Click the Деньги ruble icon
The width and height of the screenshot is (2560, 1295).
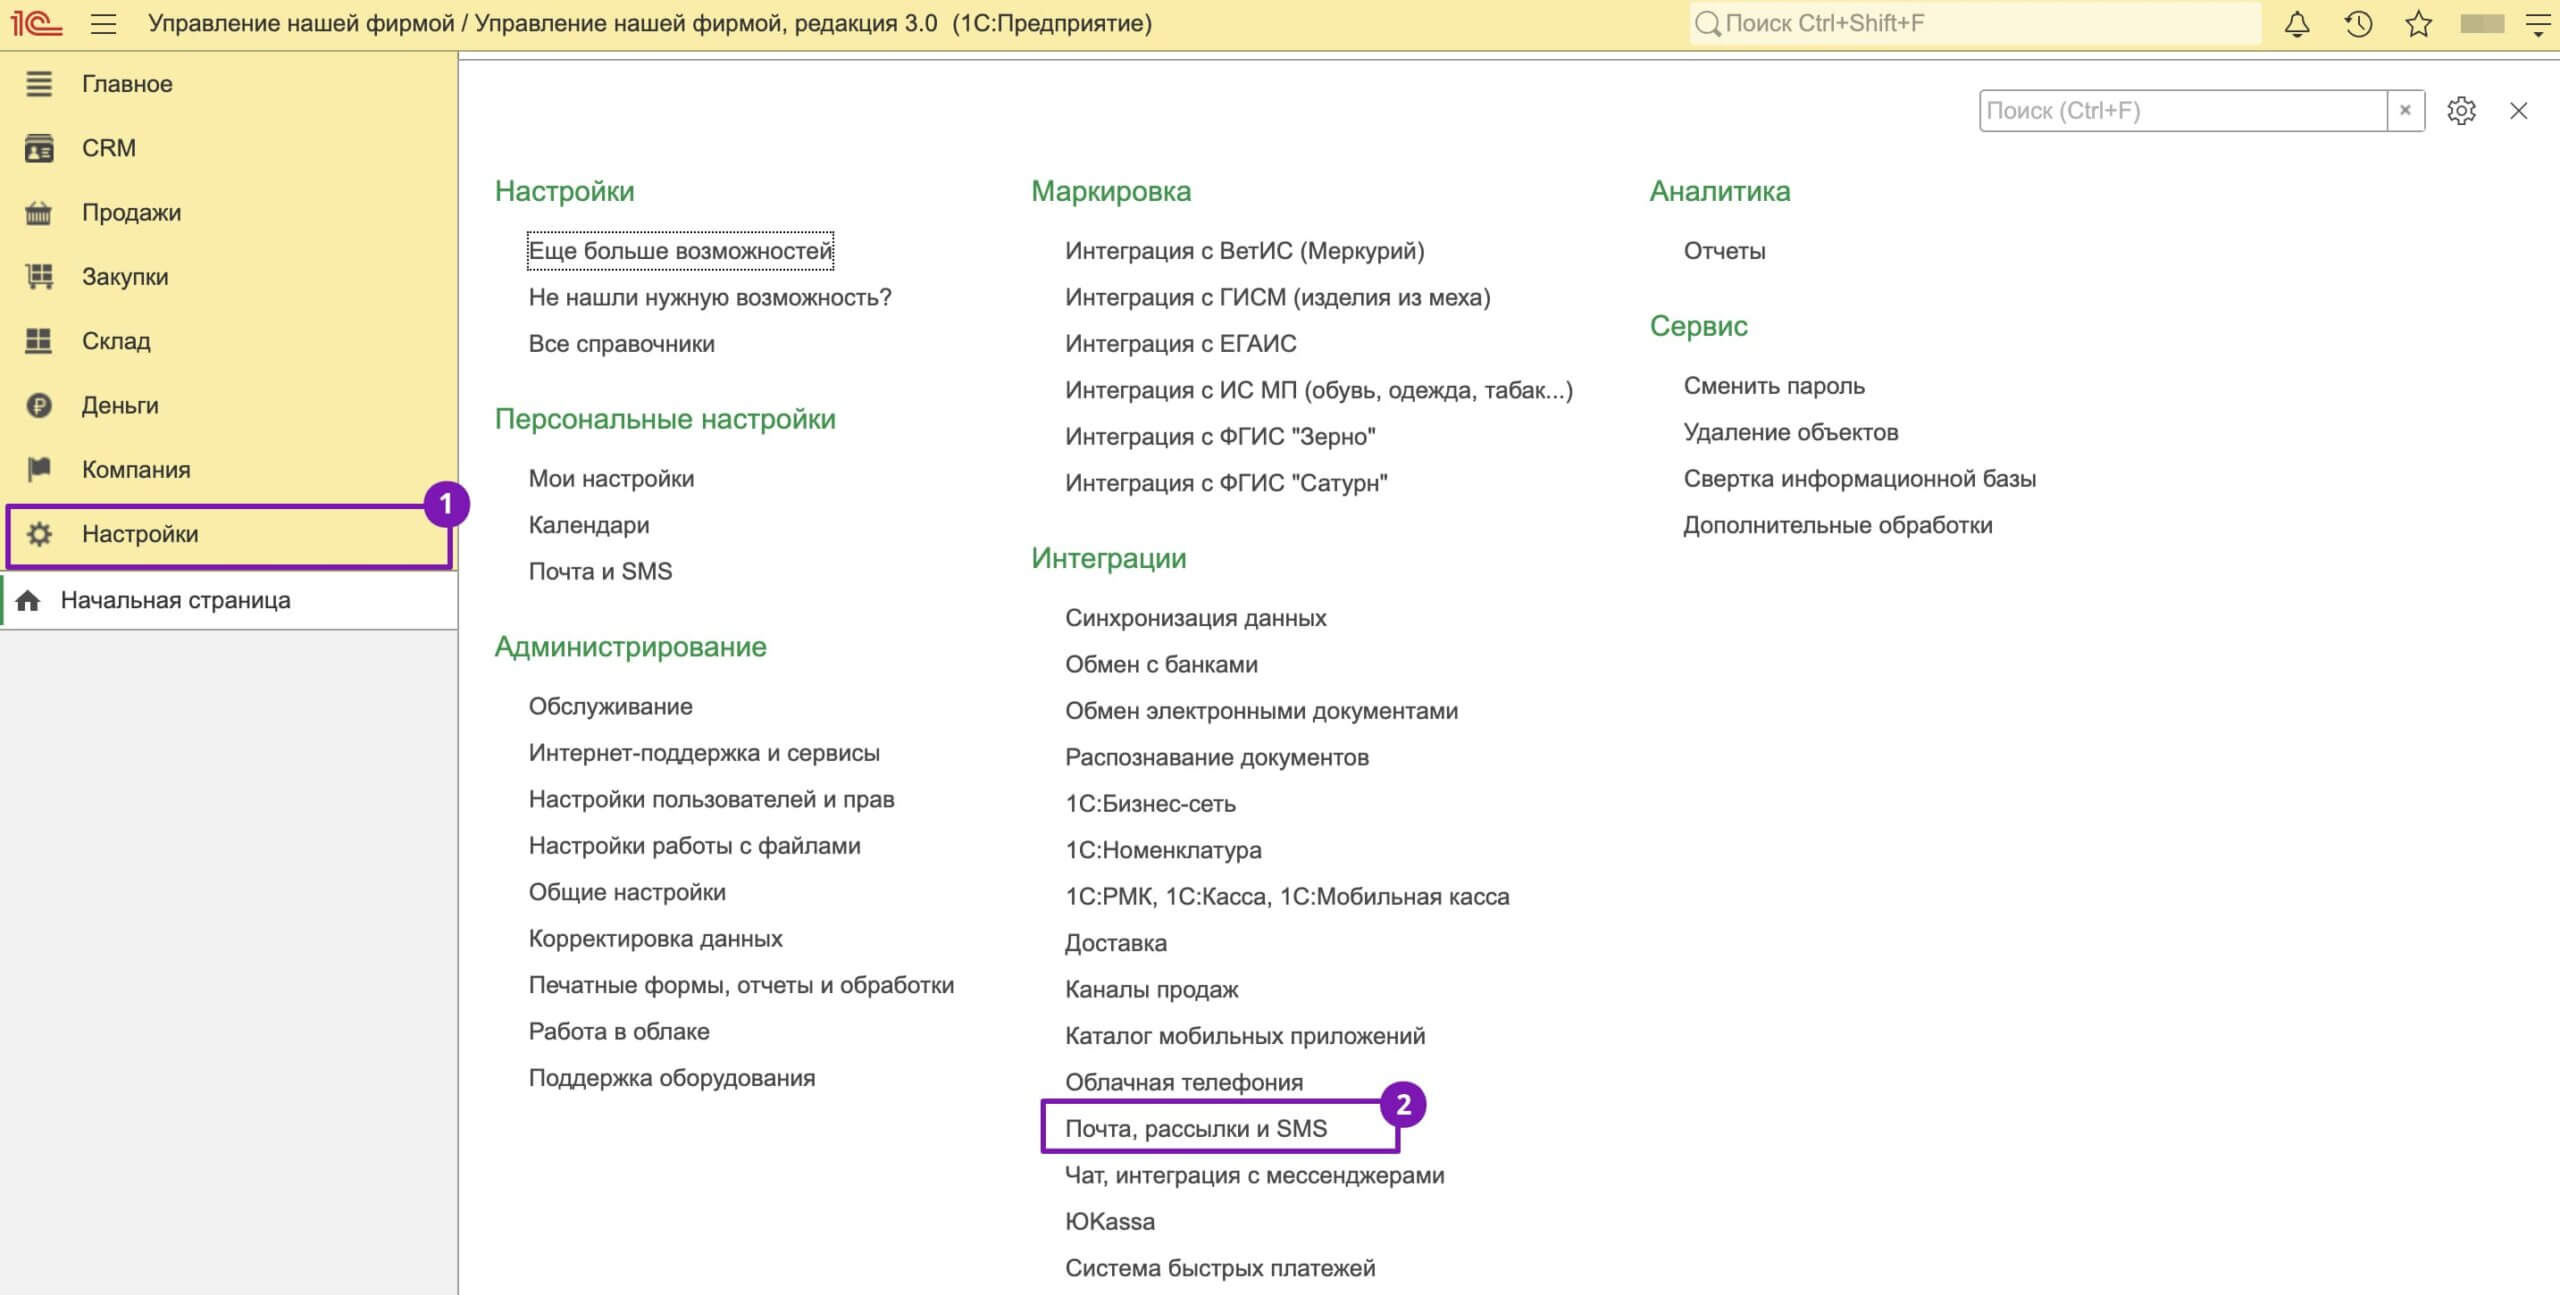pos(39,405)
